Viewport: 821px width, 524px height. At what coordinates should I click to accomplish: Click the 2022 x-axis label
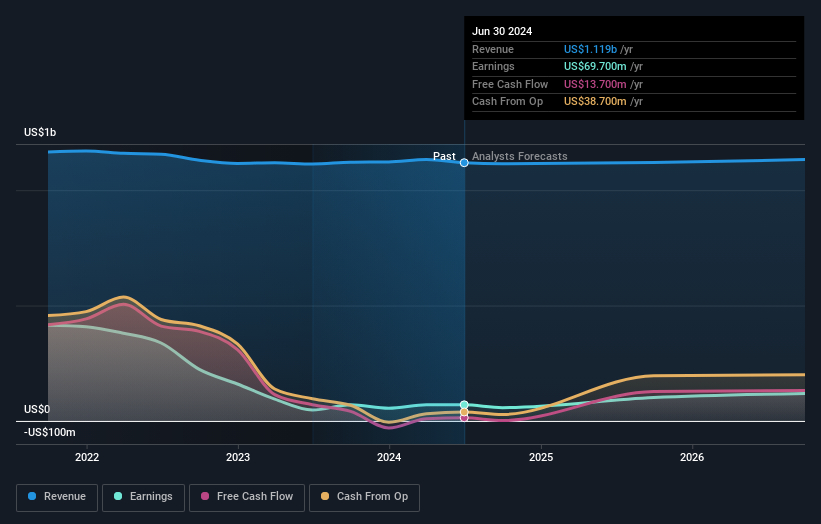coord(87,457)
